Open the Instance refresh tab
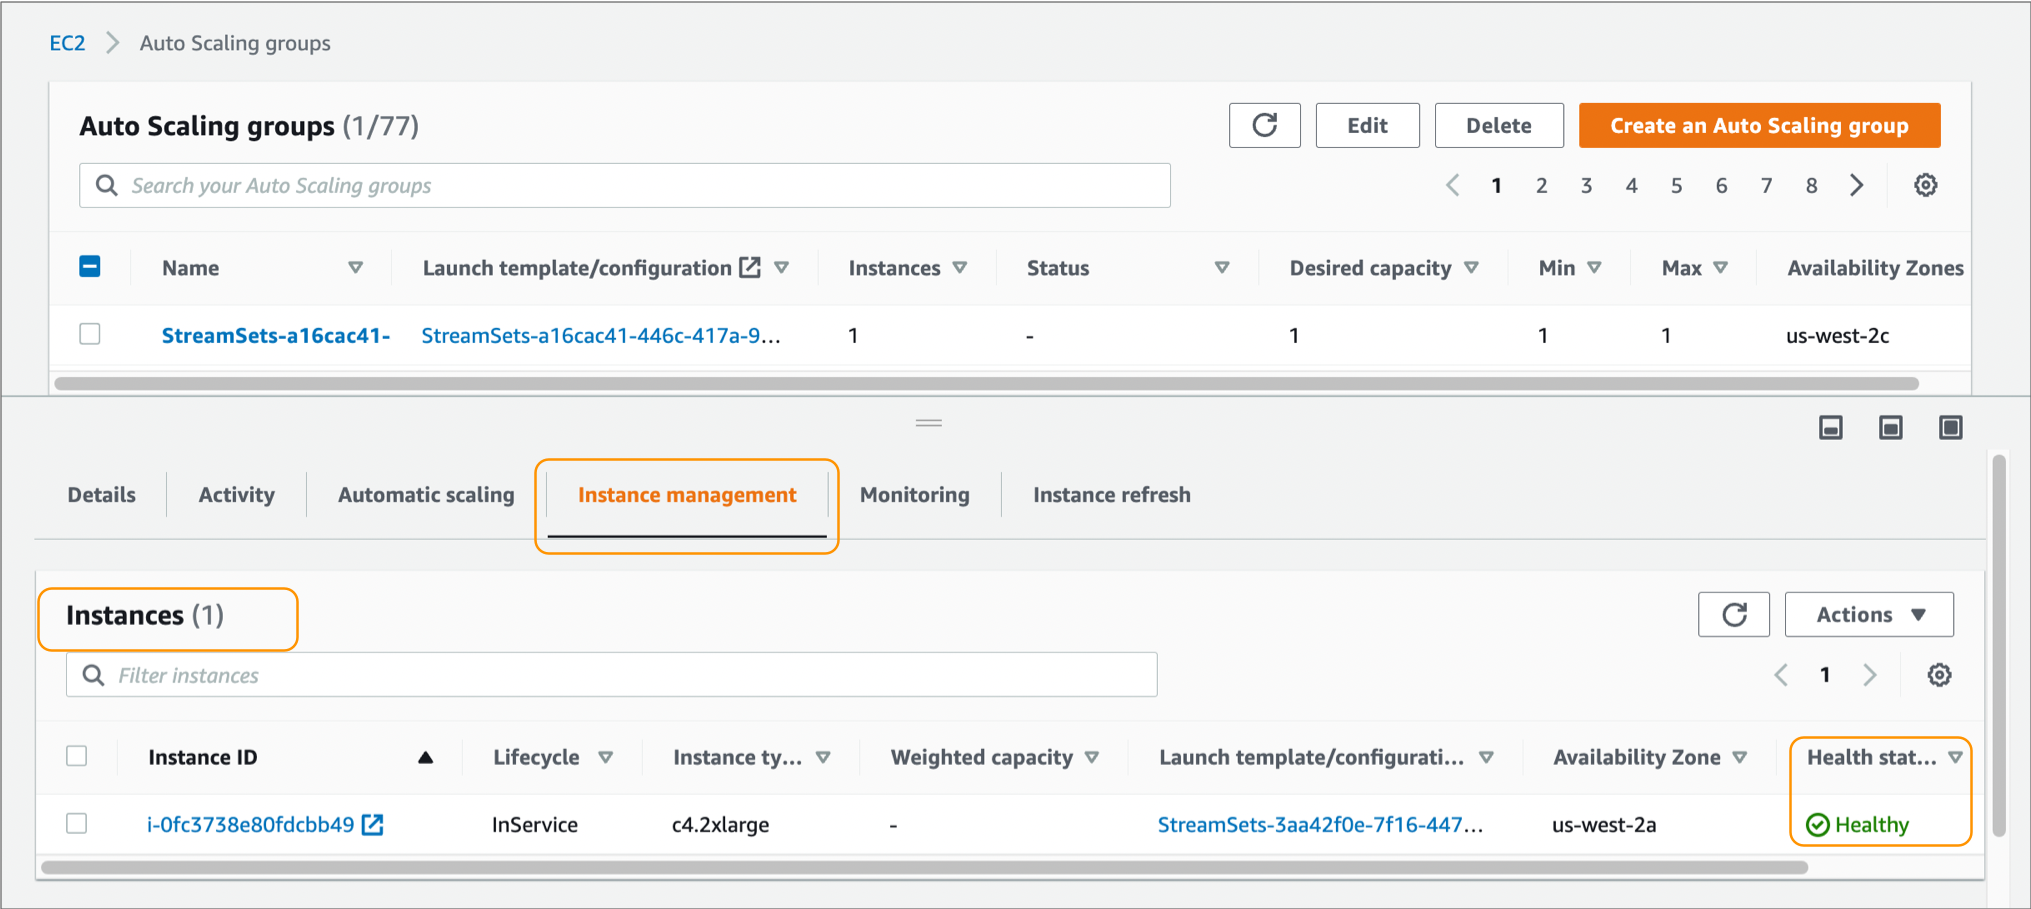 tap(1111, 494)
